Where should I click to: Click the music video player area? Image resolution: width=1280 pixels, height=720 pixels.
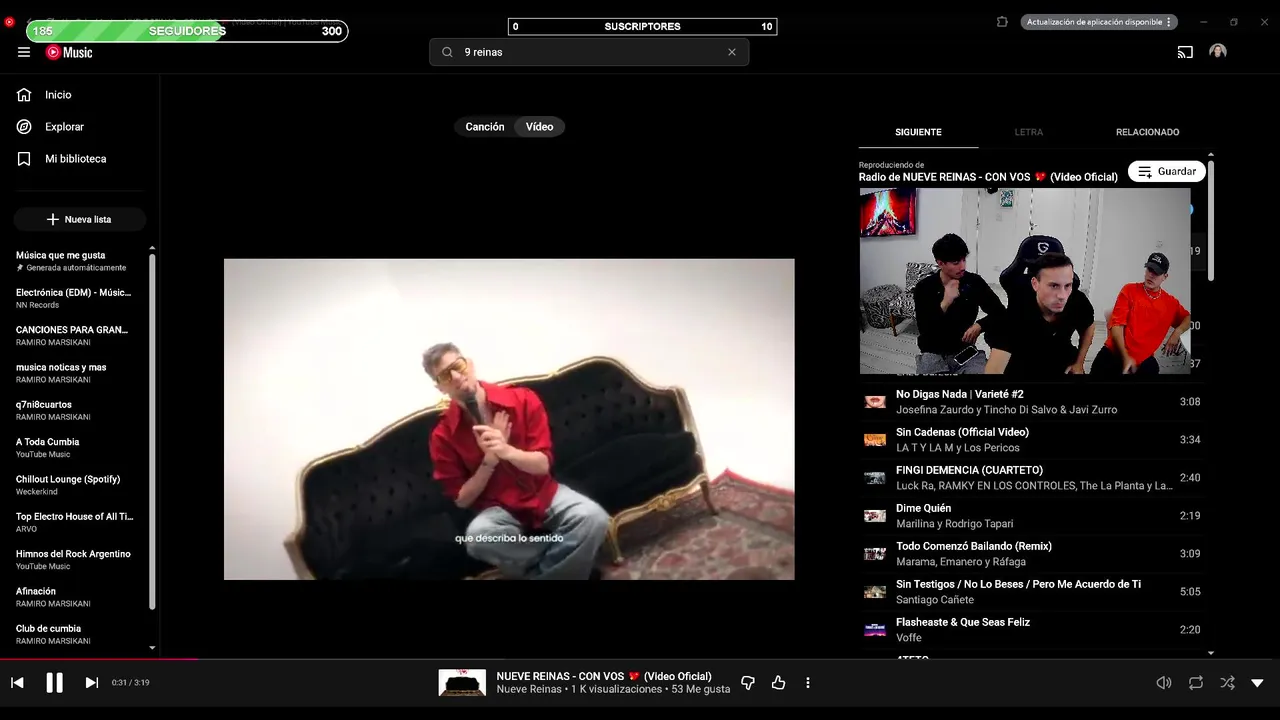coord(509,419)
